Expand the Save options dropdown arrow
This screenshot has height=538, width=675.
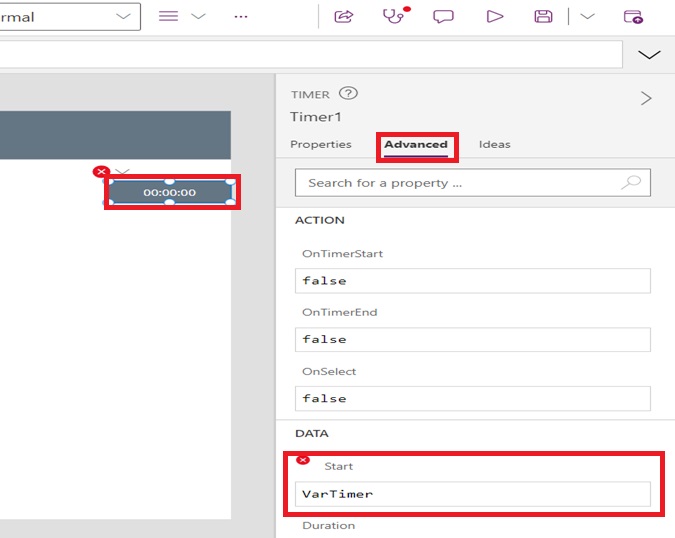pos(587,16)
